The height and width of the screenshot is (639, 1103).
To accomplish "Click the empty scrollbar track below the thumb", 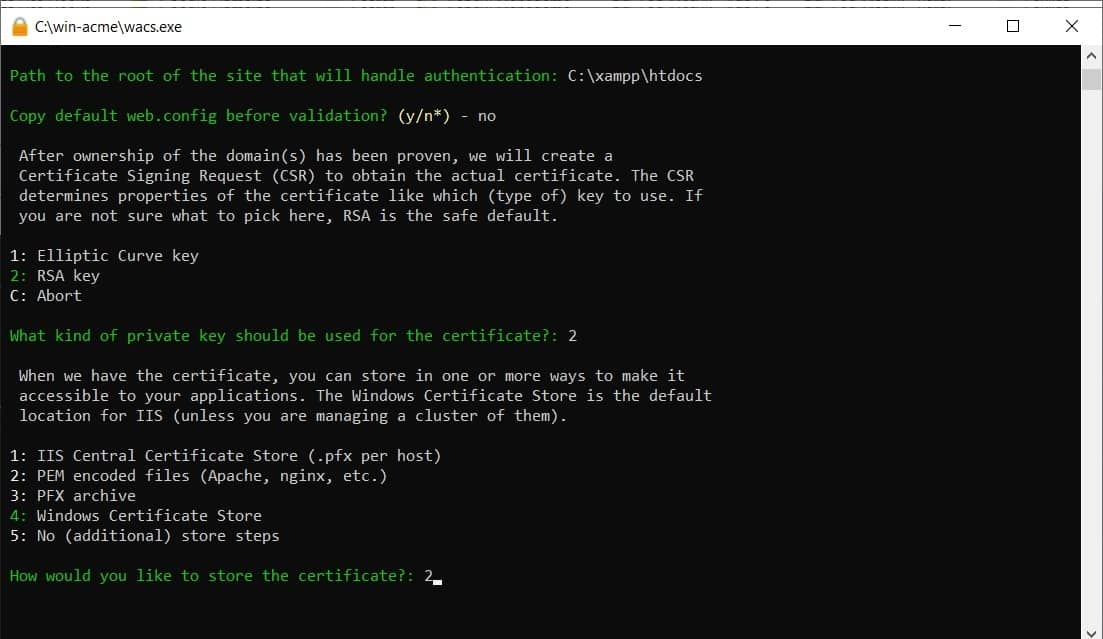I will (1091, 350).
